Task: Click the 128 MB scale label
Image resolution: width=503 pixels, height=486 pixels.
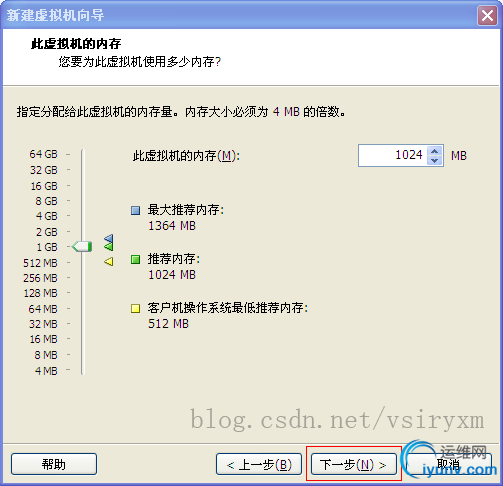Action: coord(41,293)
